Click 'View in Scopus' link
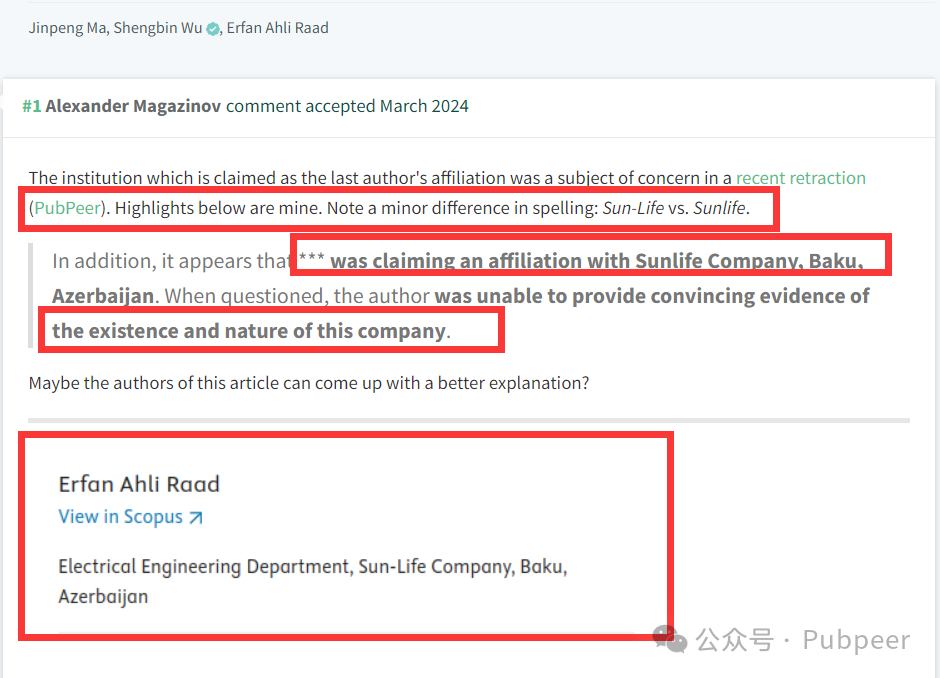This screenshot has height=678, width=940. click(x=131, y=517)
